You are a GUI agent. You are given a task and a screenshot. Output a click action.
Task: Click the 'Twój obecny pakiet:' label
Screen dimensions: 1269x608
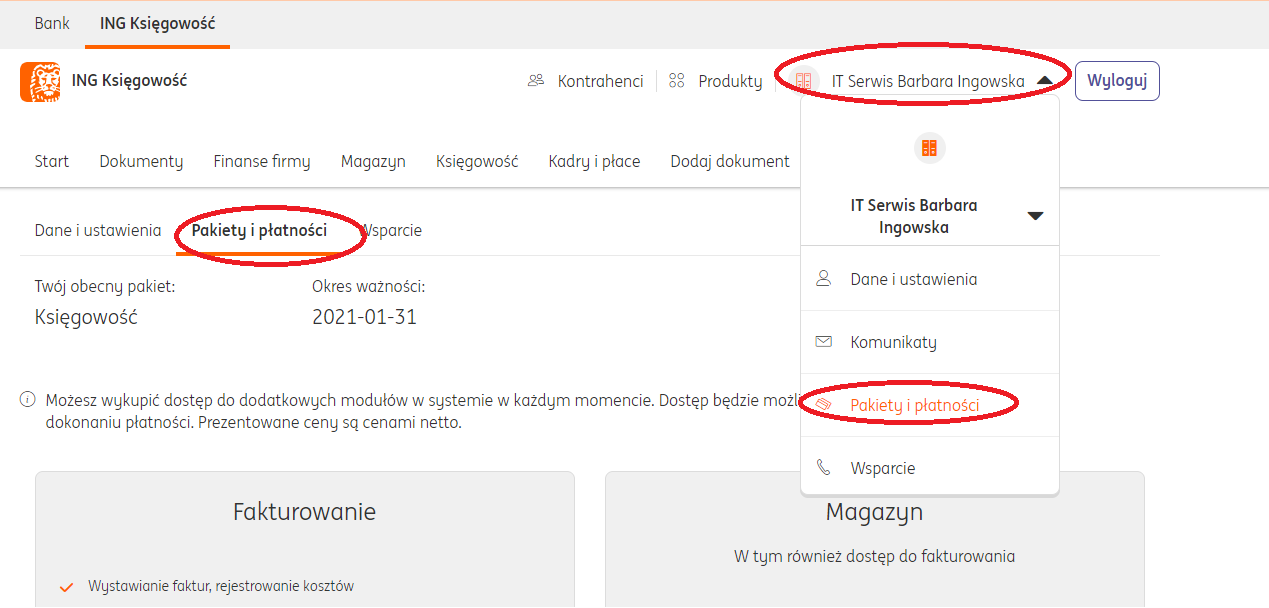pyautogui.click(x=105, y=287)
